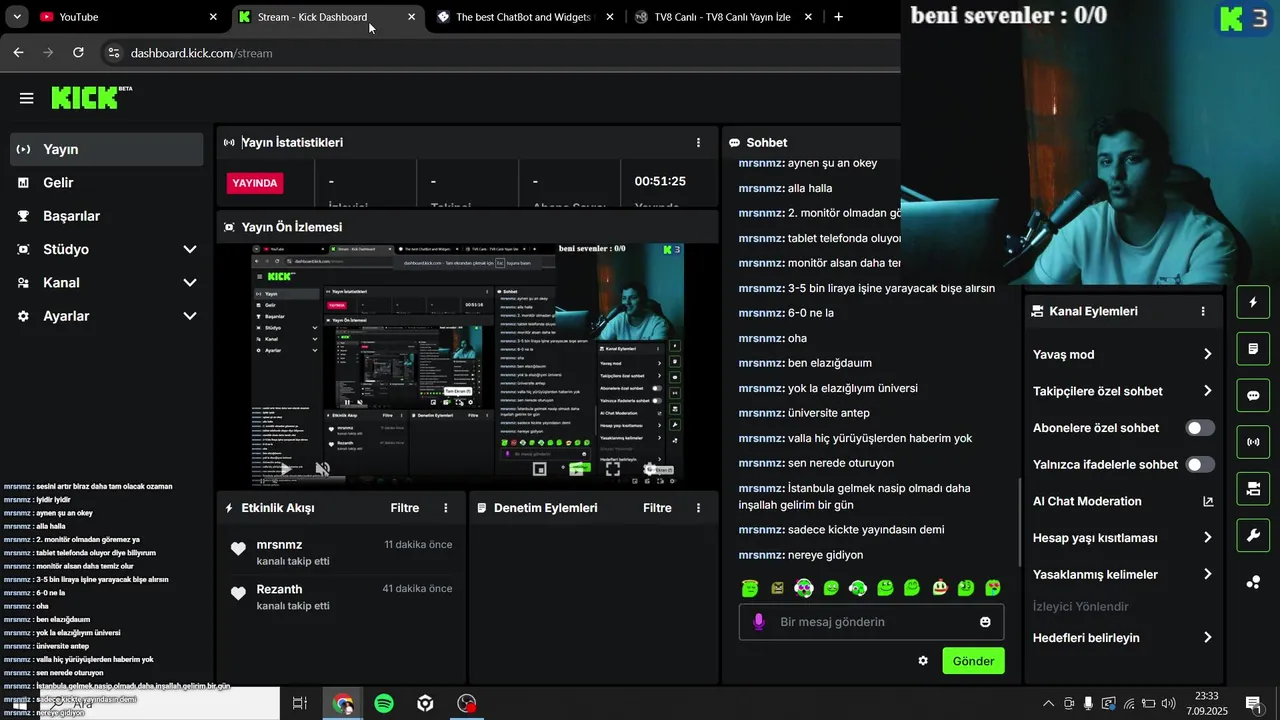Toggle Abonelere özel sohbet switch
The width and height of the screenshot is (1280, 720).
pyautogui.click(x=1200, y=428)
